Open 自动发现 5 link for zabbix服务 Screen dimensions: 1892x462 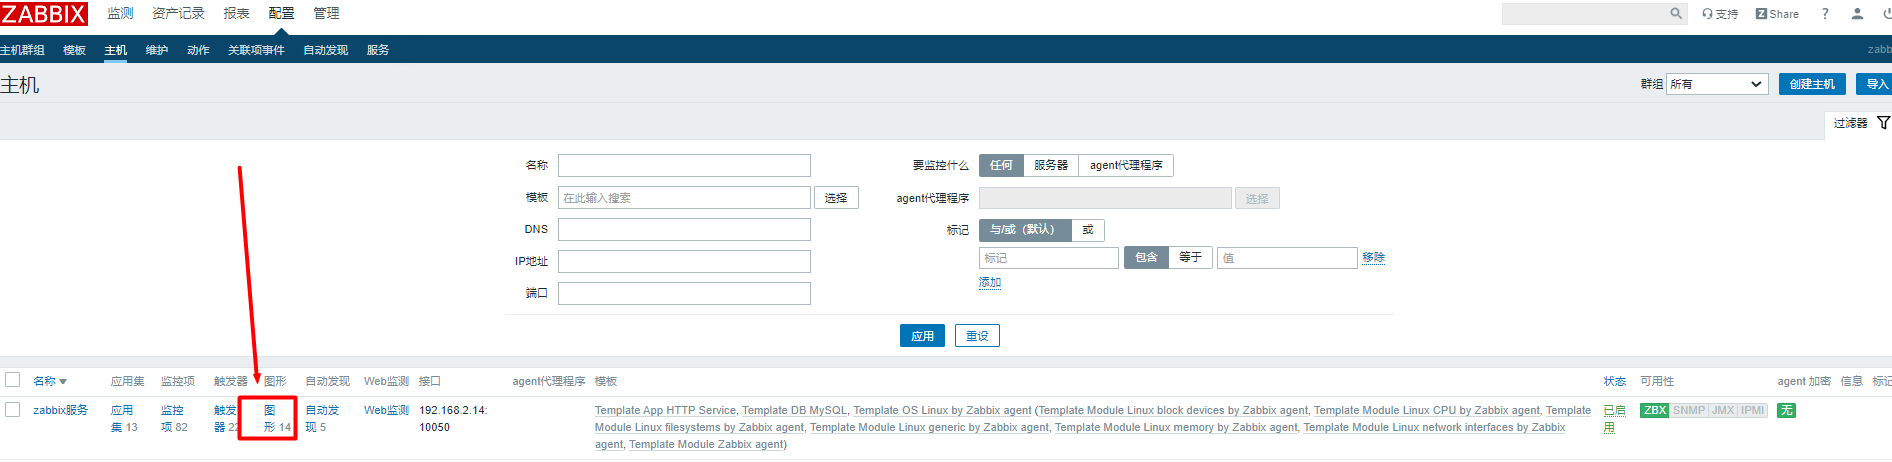[322, 418]
